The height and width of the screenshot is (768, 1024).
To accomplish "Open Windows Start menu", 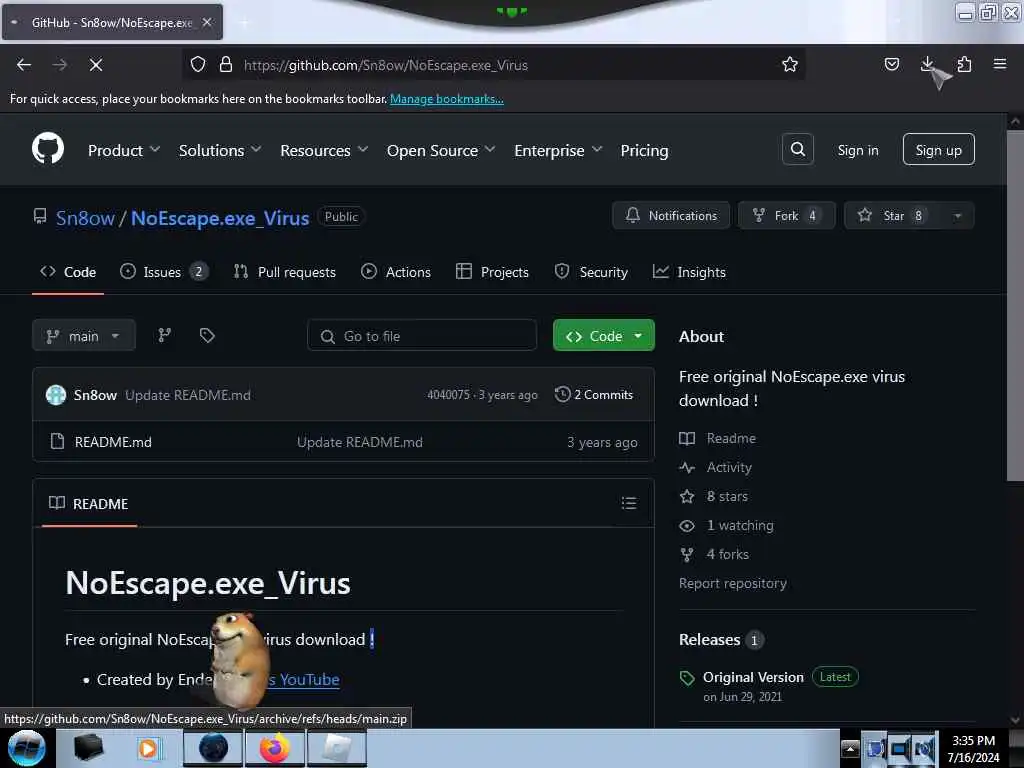I will pos(27,748).
